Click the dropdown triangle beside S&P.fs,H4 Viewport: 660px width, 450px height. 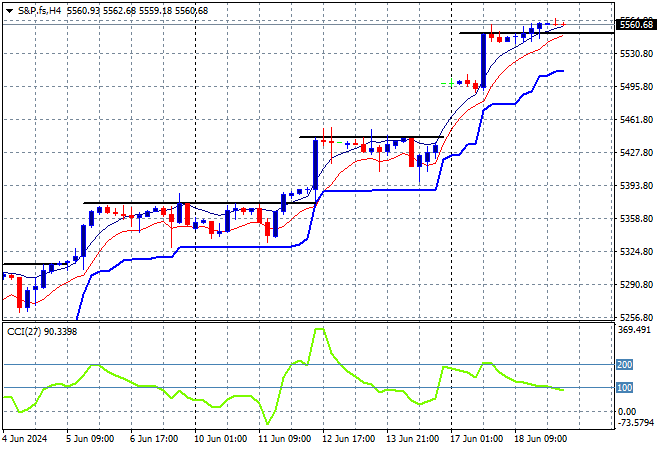coord(9,11)
